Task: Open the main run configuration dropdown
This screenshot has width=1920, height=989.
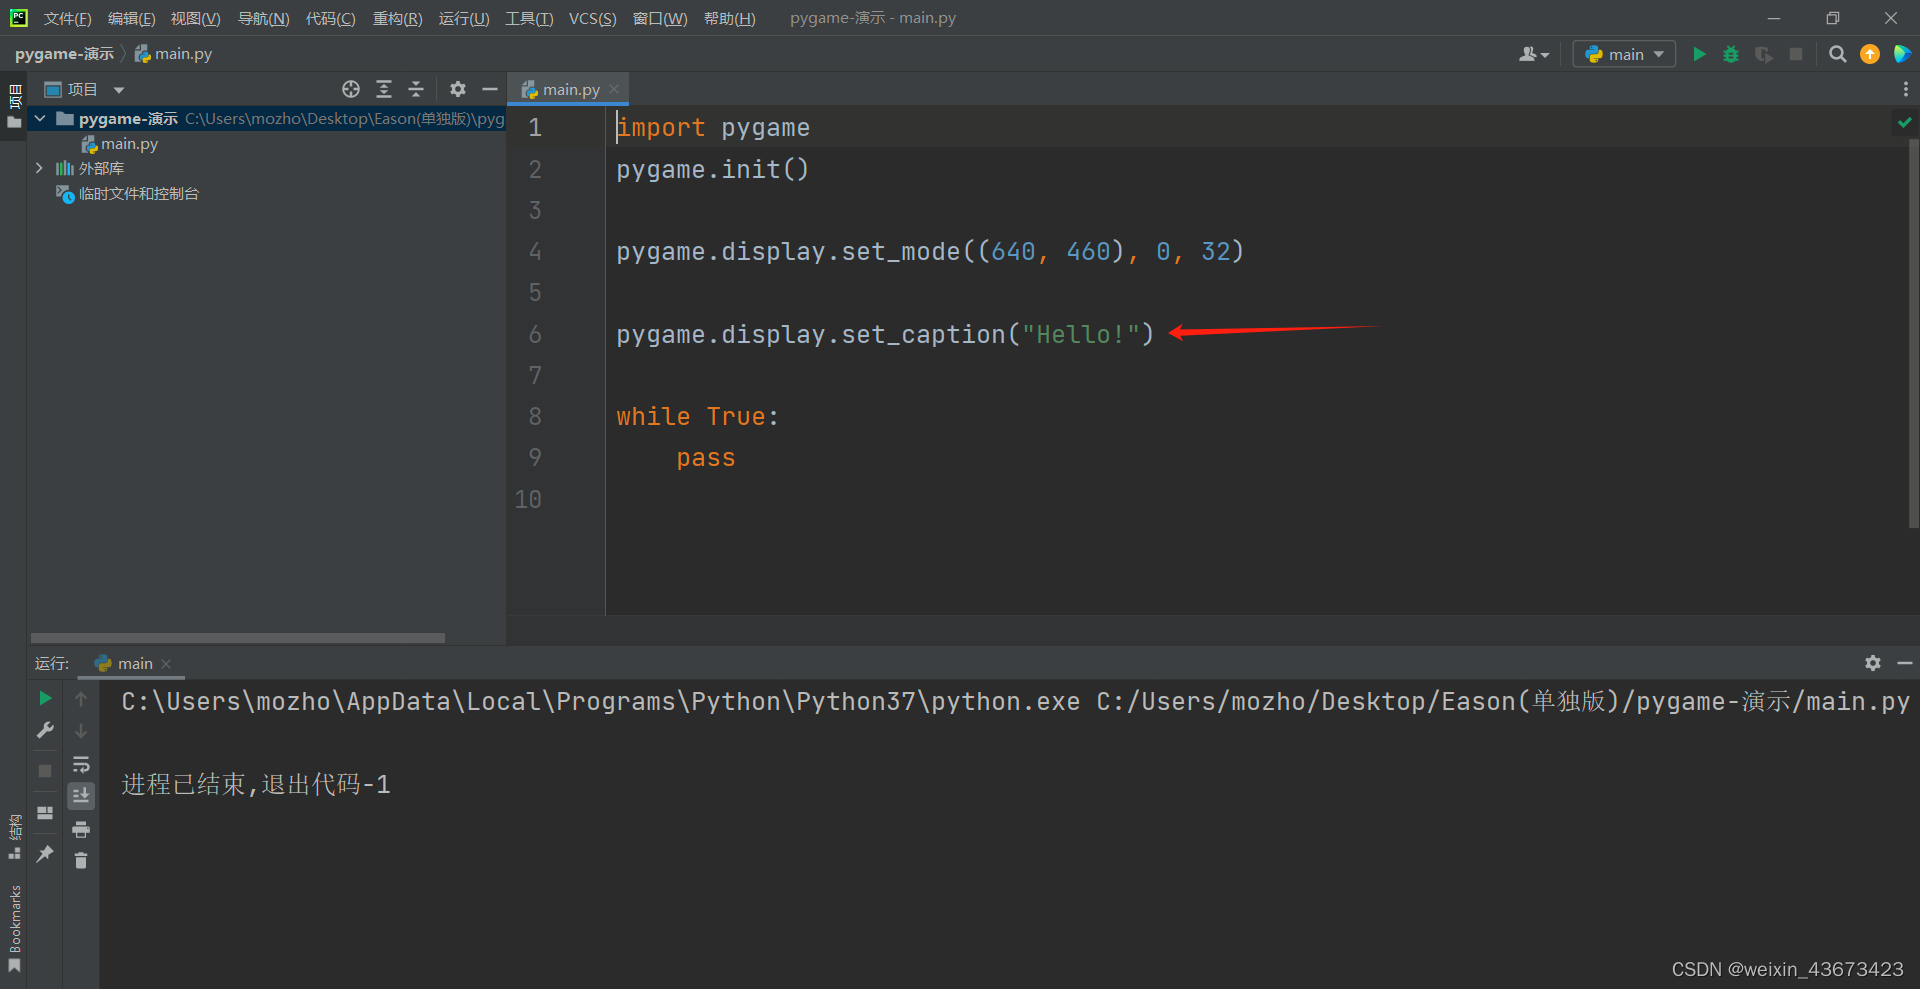Action: coord(1623,54)
